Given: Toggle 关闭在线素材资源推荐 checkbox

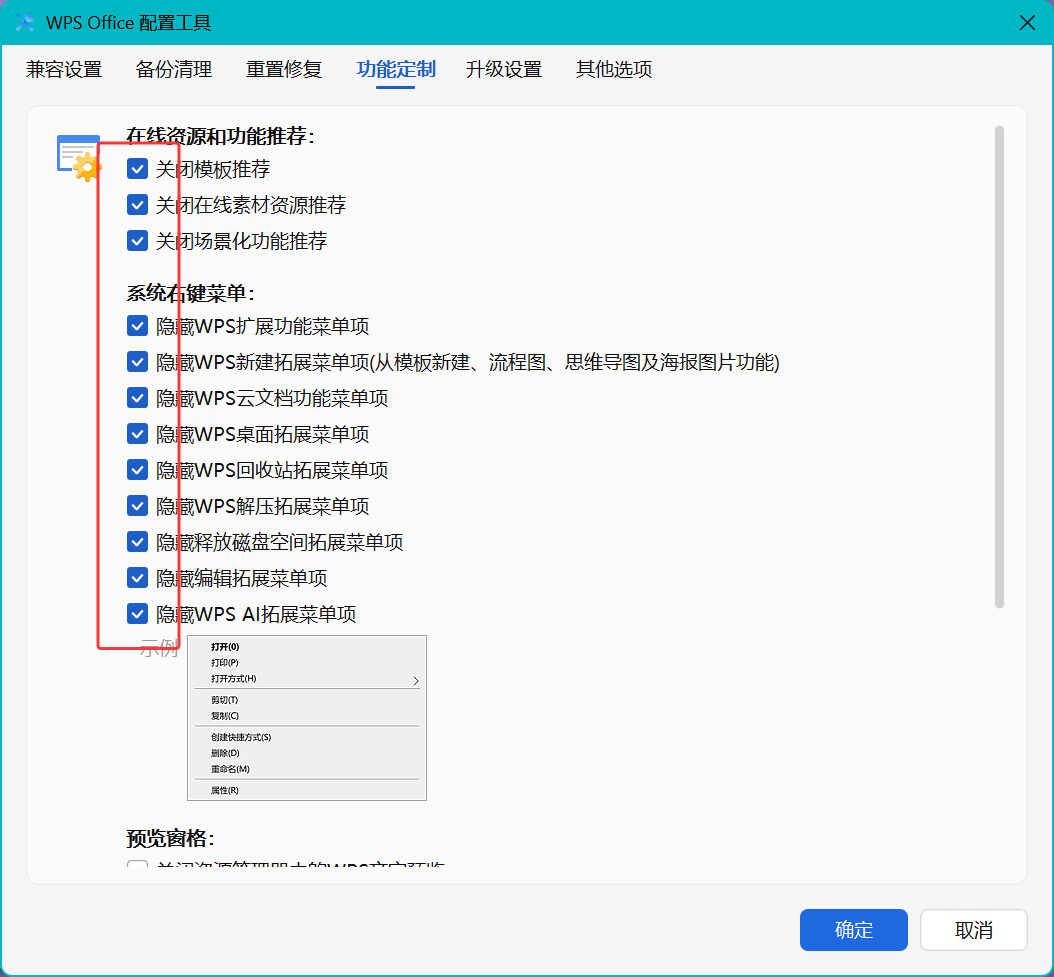Looking at the screenshot, I should pyautogui.click(x=137, y=204).
